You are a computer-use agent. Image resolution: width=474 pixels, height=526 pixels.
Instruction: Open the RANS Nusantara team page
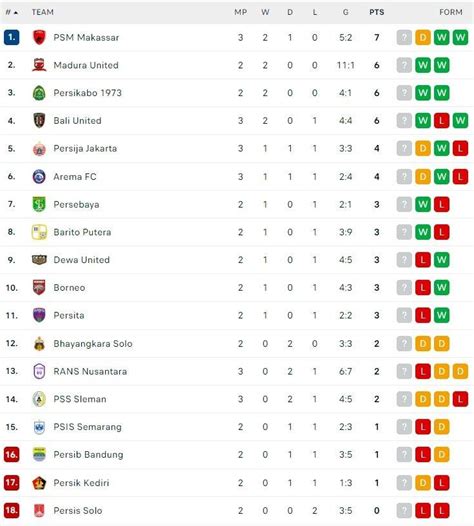(x=90, y=371)
